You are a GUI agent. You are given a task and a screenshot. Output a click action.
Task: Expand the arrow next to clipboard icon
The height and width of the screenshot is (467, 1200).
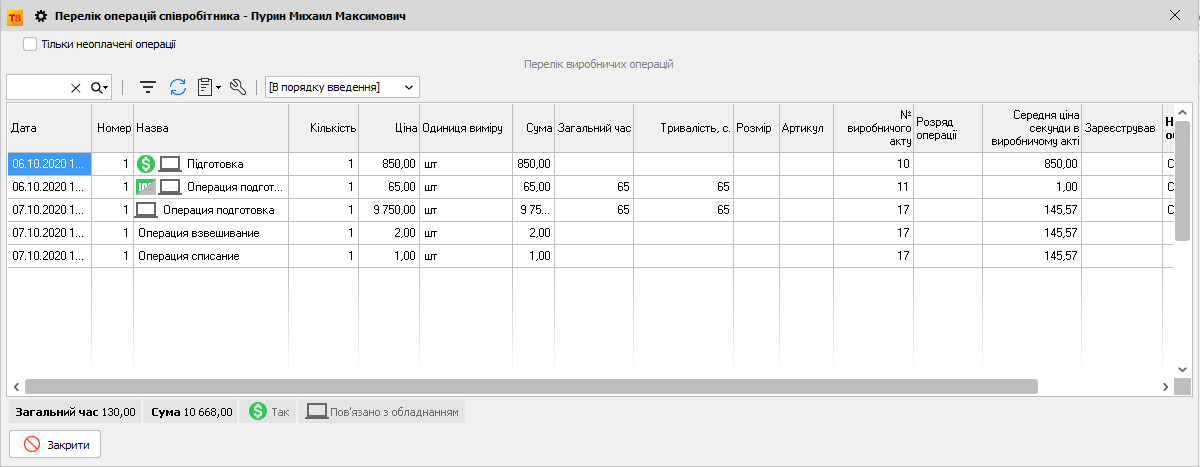218,88
